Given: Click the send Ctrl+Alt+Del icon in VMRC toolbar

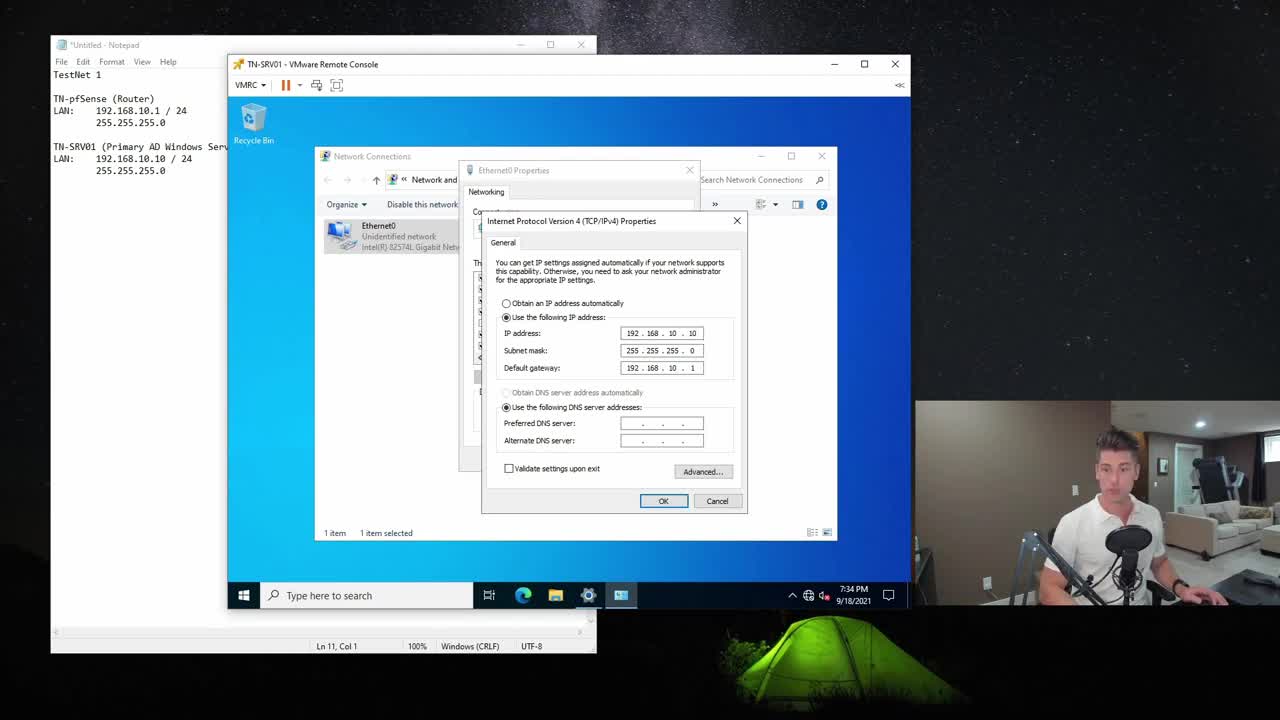Looking at the screenshot, I should (317, 85).
